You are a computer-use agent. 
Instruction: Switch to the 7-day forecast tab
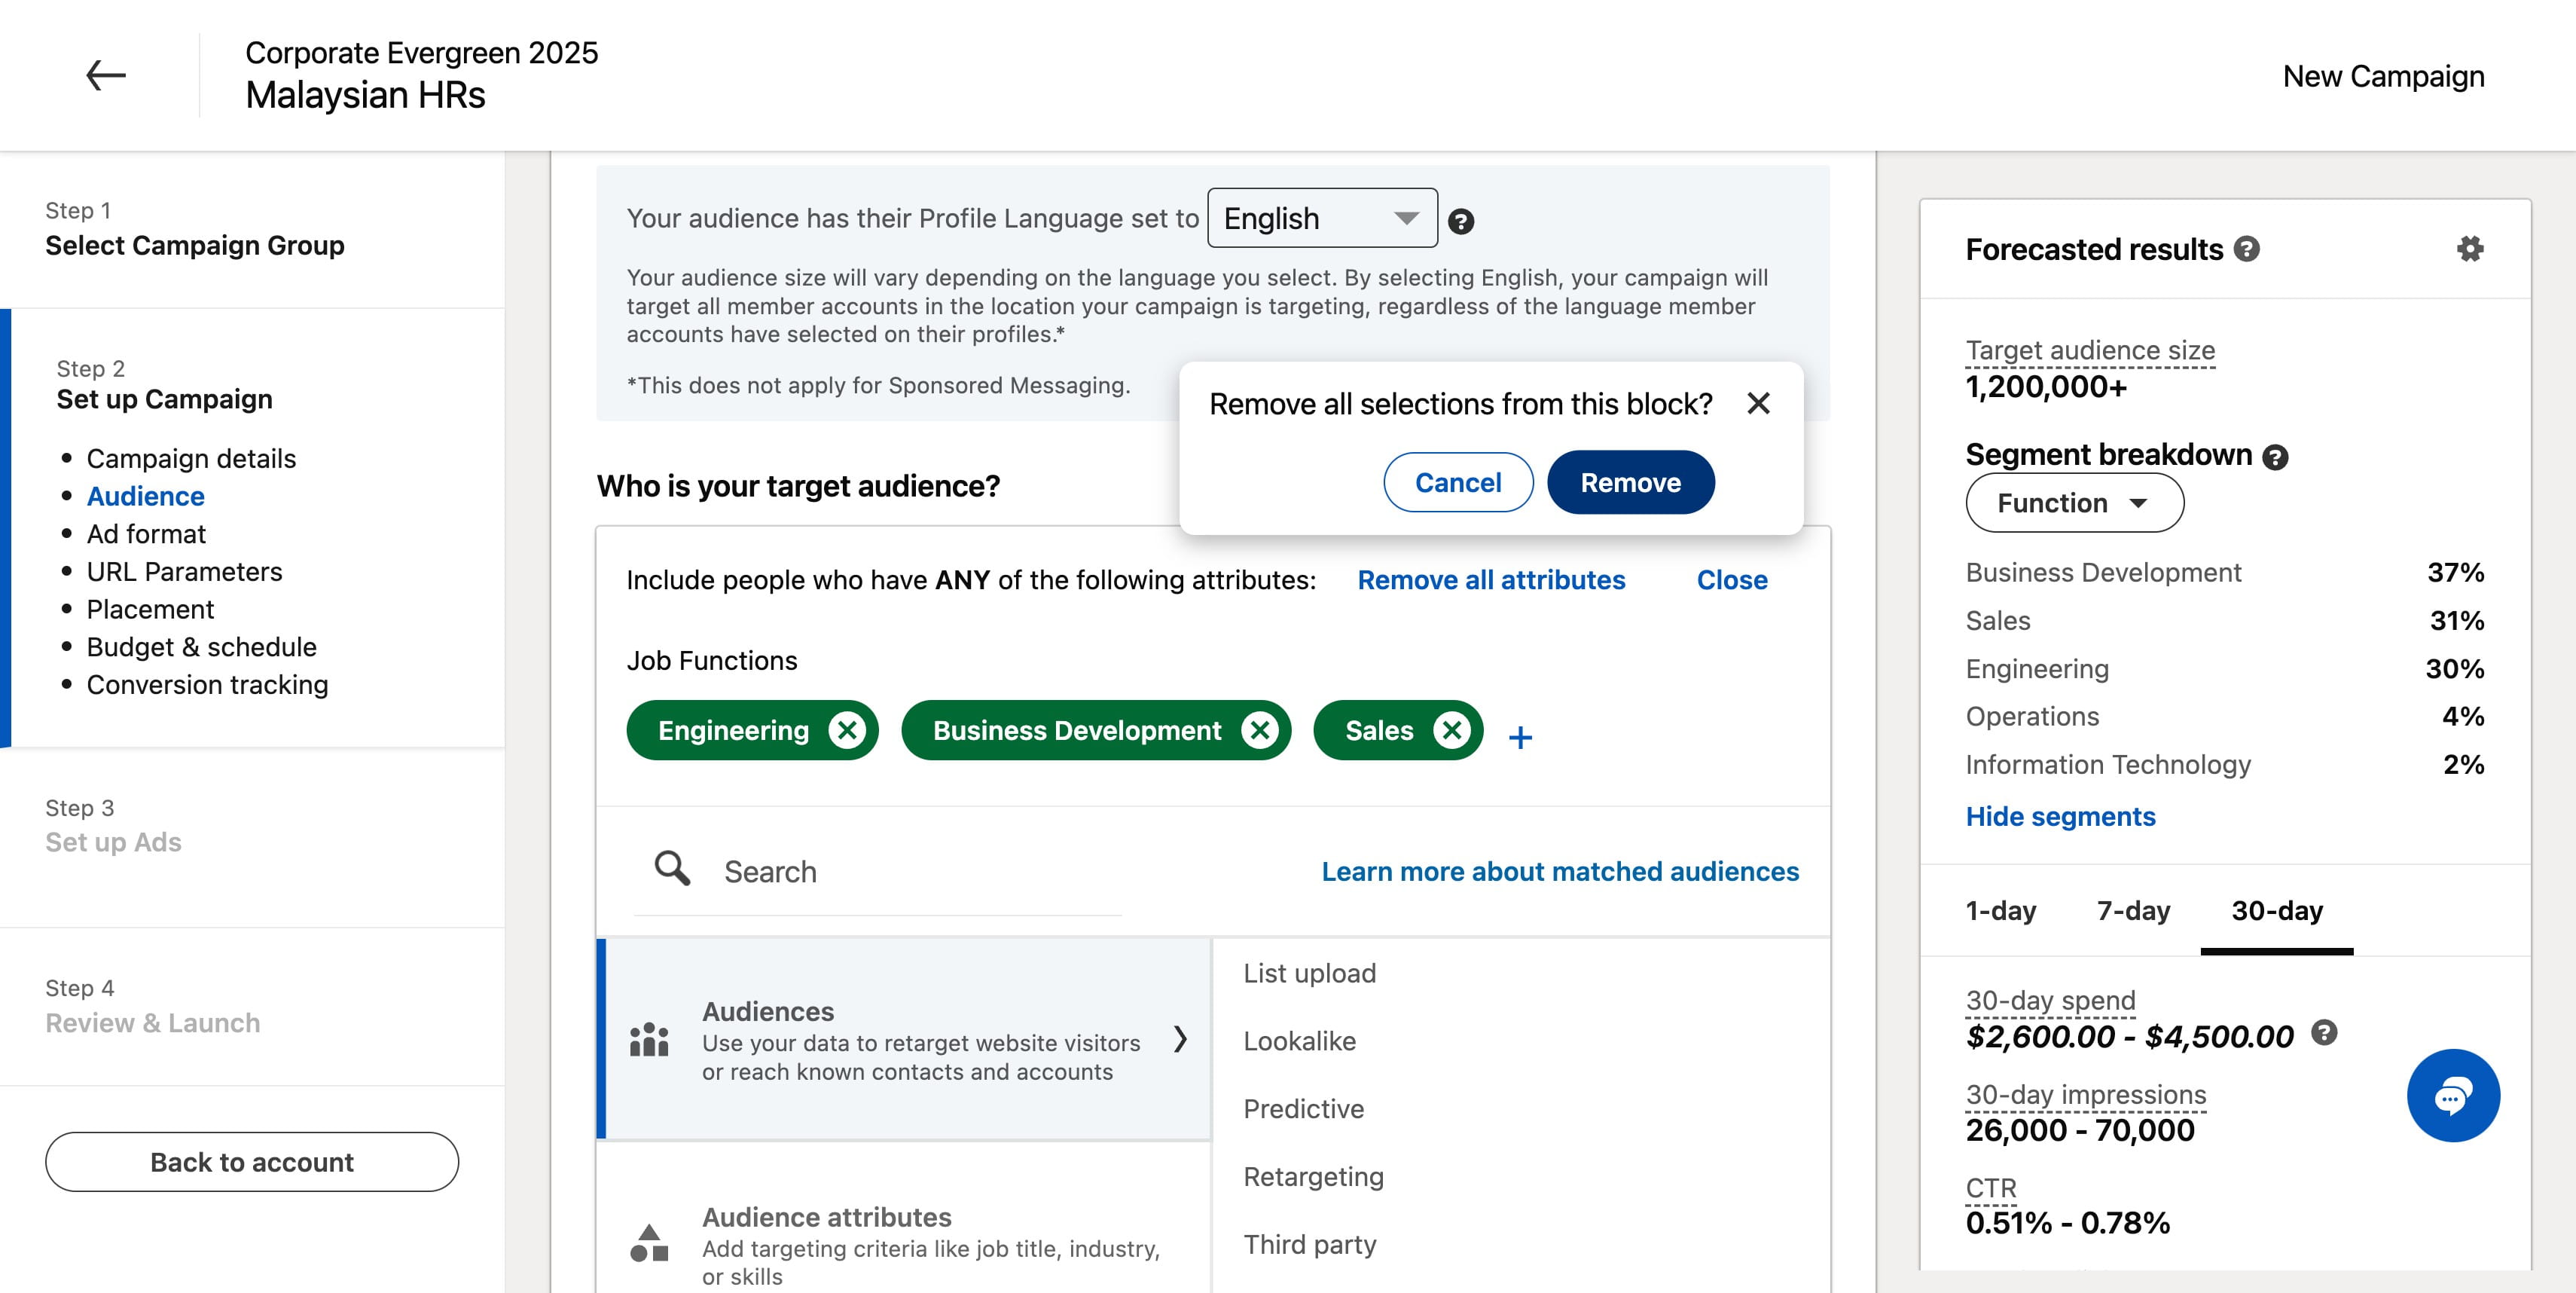[2133, 911]
